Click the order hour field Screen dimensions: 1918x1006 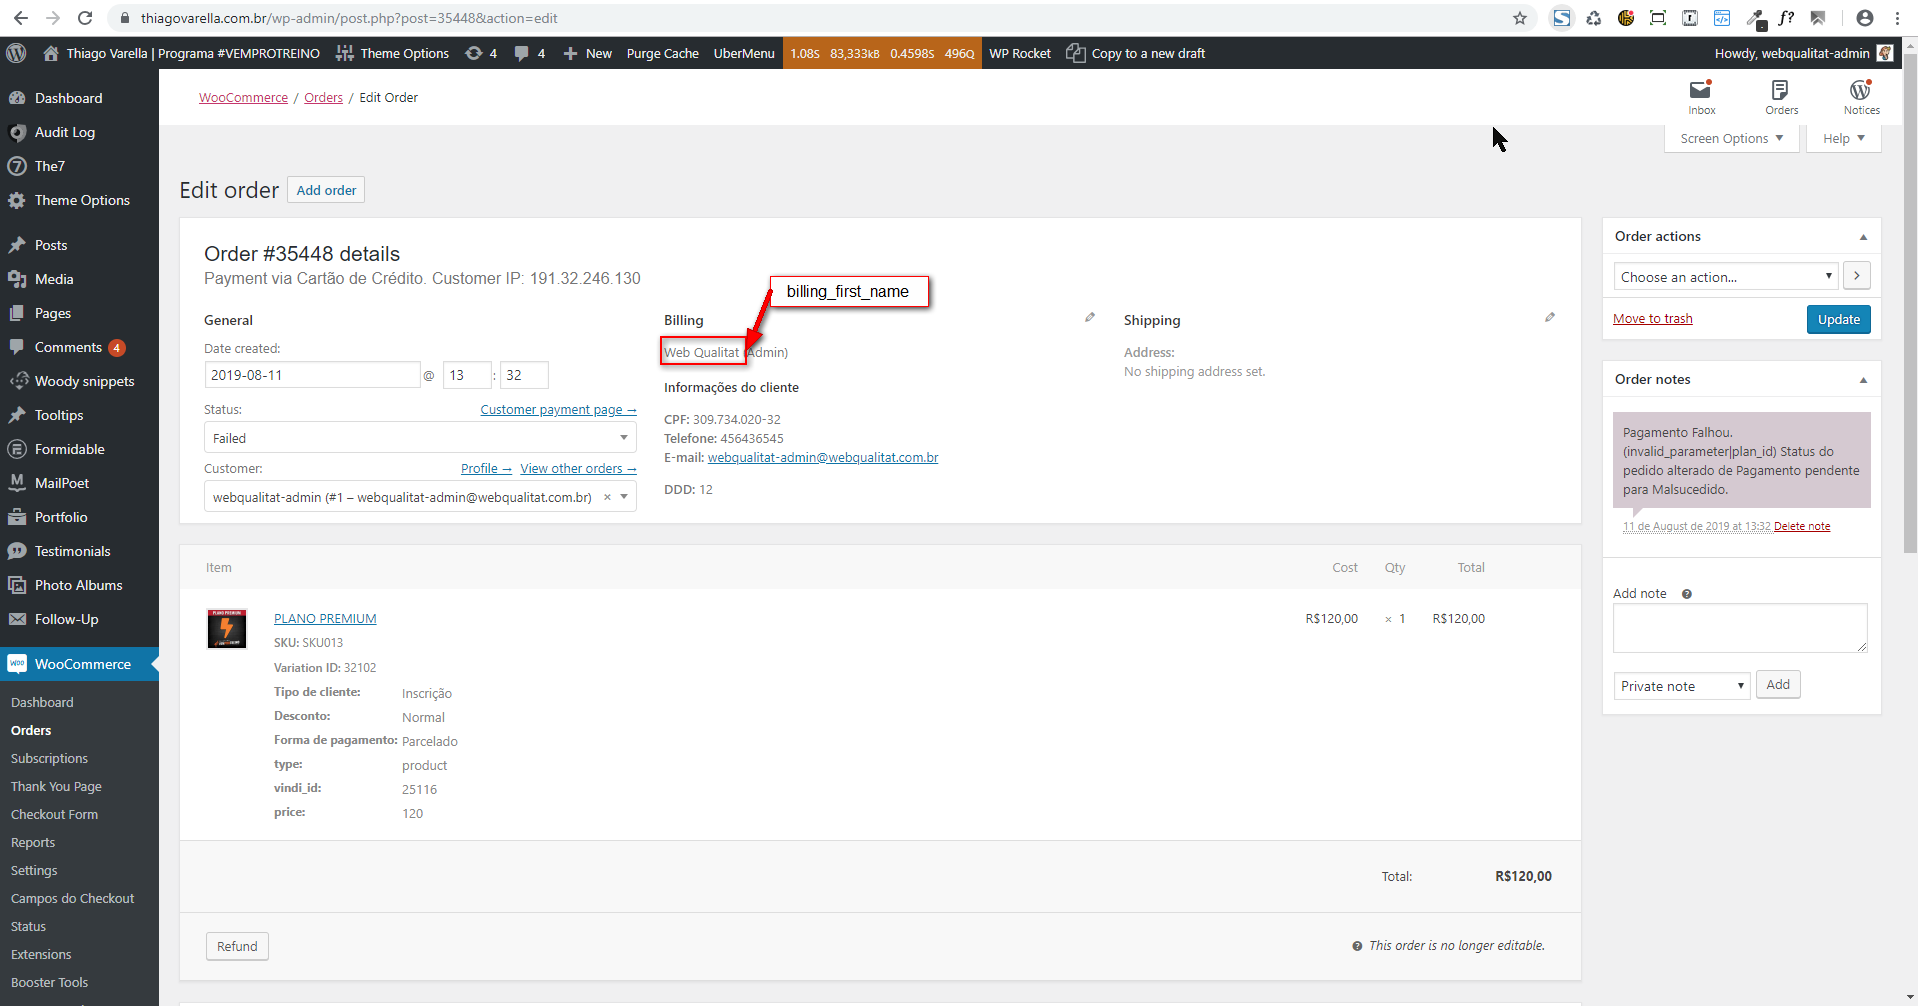(467, 375)
